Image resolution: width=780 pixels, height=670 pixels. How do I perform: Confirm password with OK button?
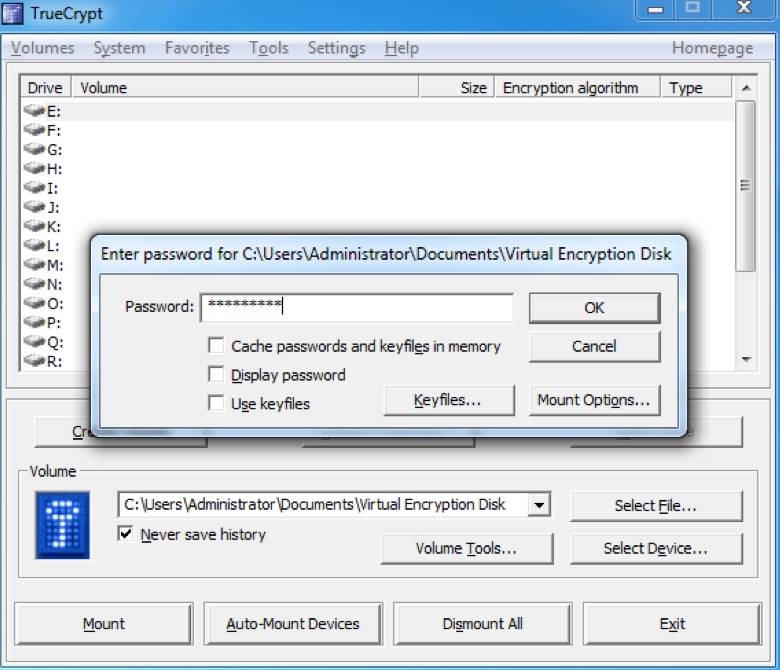coord(594,308)
